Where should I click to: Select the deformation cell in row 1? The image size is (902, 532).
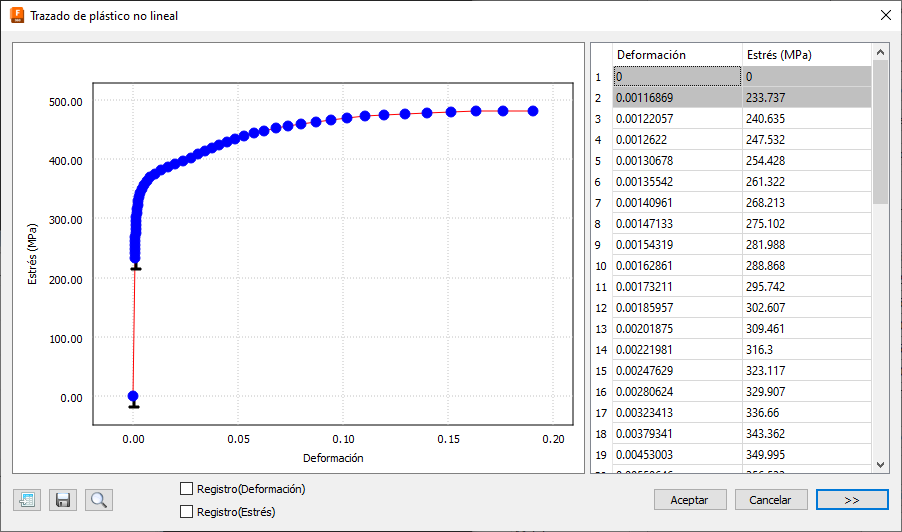coord(677,76)
